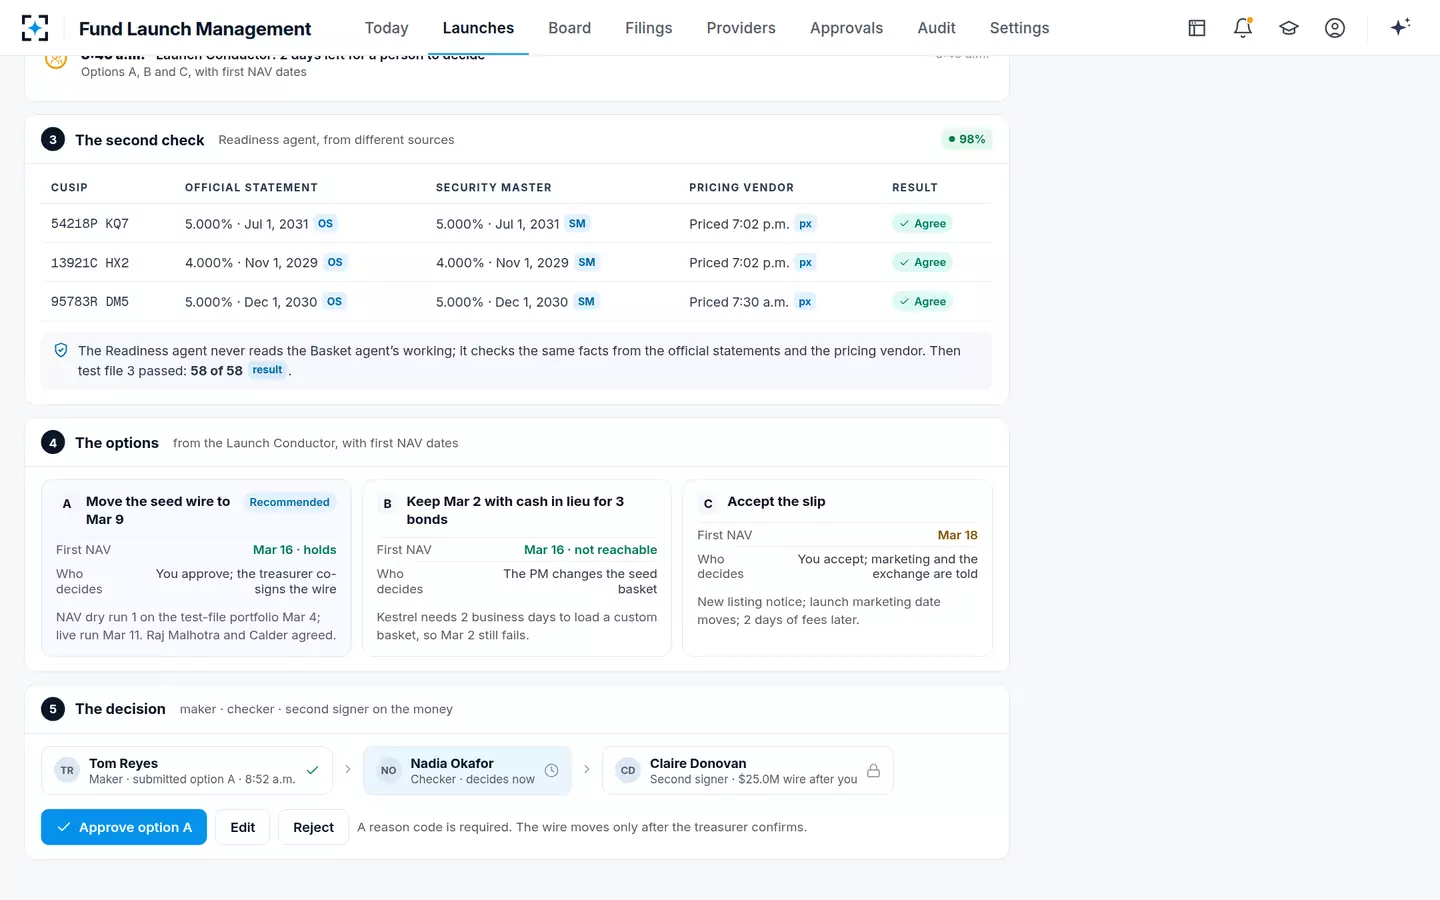Open the Audit tab

click(936, 28)
